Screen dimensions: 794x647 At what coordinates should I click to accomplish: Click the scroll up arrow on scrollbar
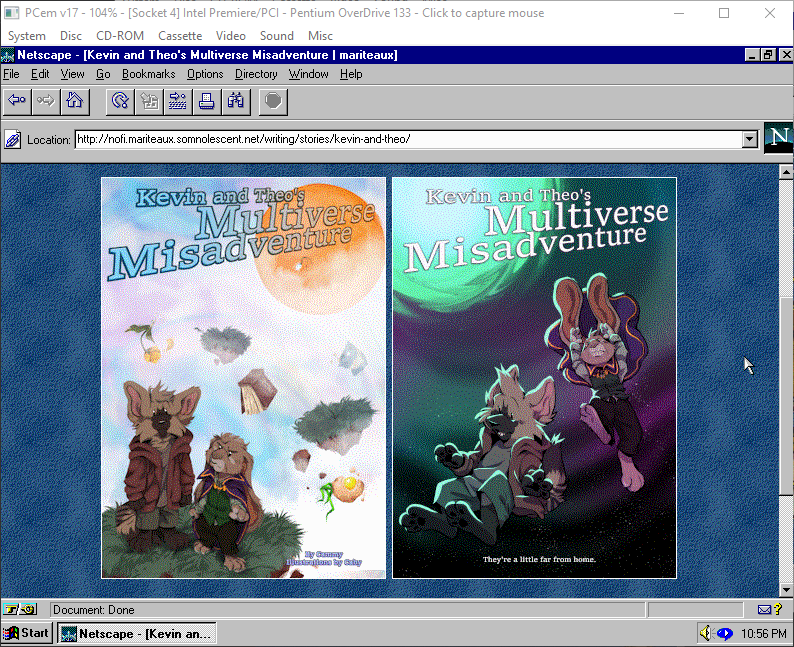(x=785, y=172)
